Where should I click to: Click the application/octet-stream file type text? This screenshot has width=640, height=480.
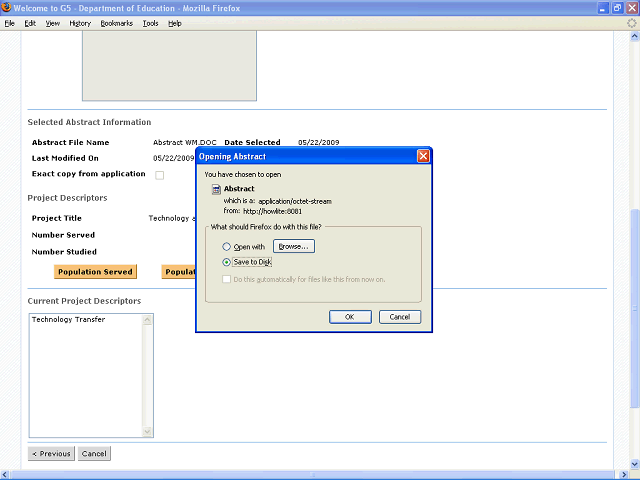point(295,201)
